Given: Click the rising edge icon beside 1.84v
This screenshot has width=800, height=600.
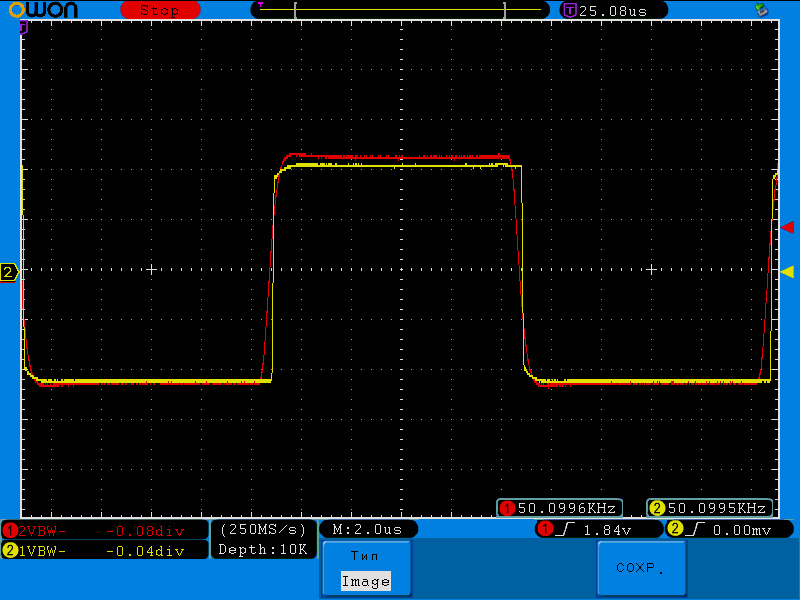Looking at the screenshot, I should 565,529.
